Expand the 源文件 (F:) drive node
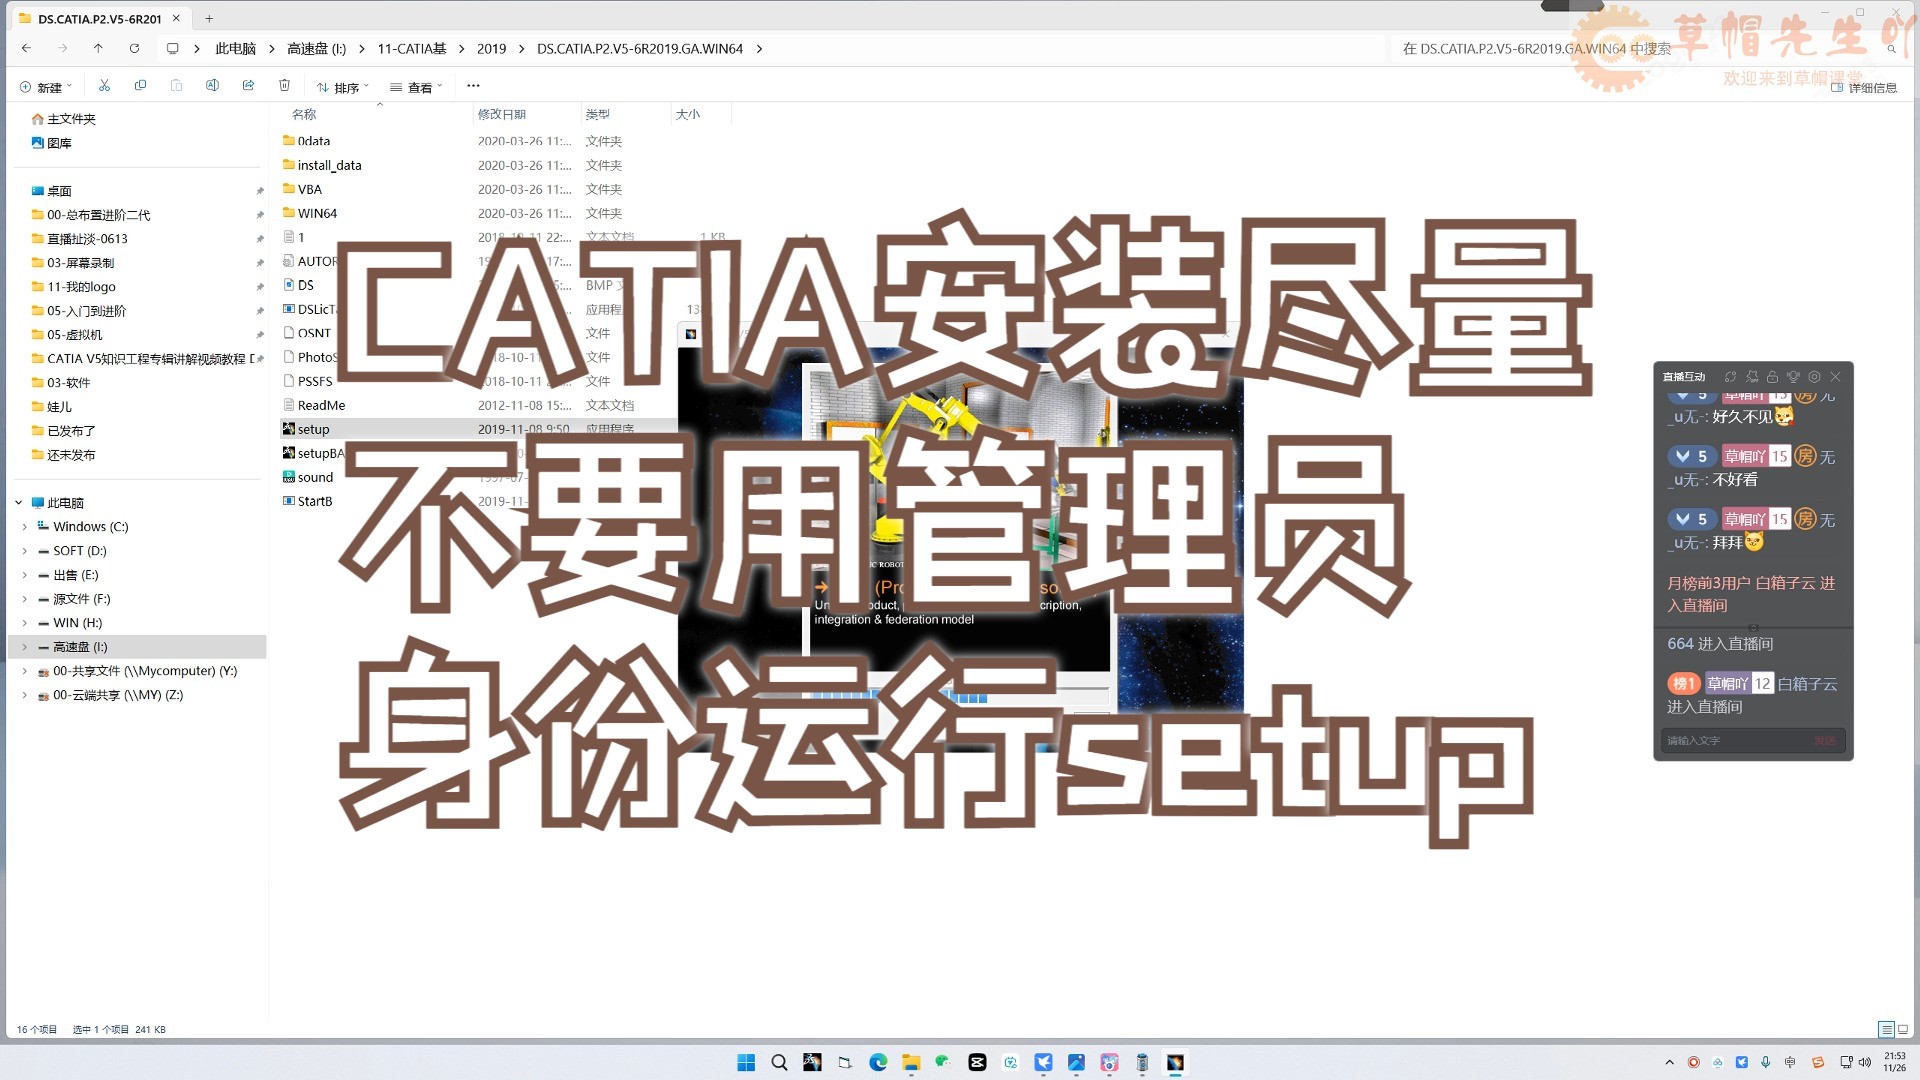Viewport: 1920px width, 1080px height. (25, 598)
